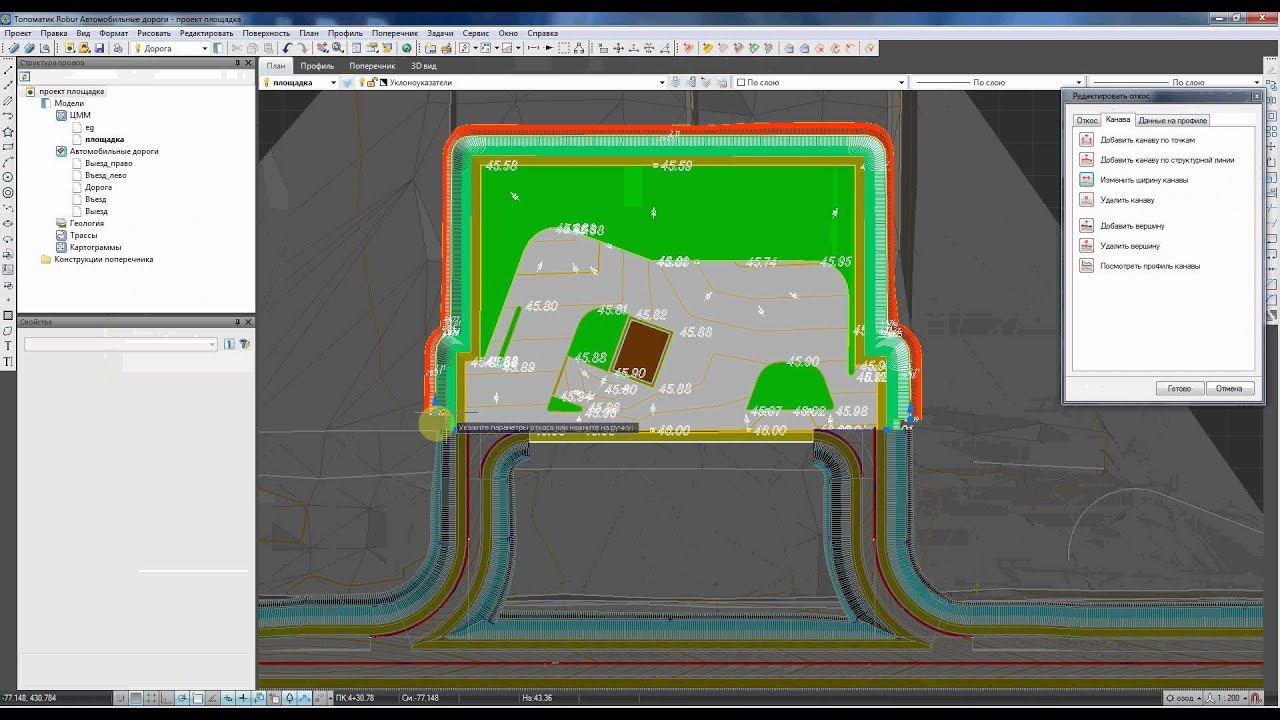The height and width of the screenshot is (720, 1280).
Task: Click the 'Изменить ширину канавы' icon
Action: coord(1086,180)
